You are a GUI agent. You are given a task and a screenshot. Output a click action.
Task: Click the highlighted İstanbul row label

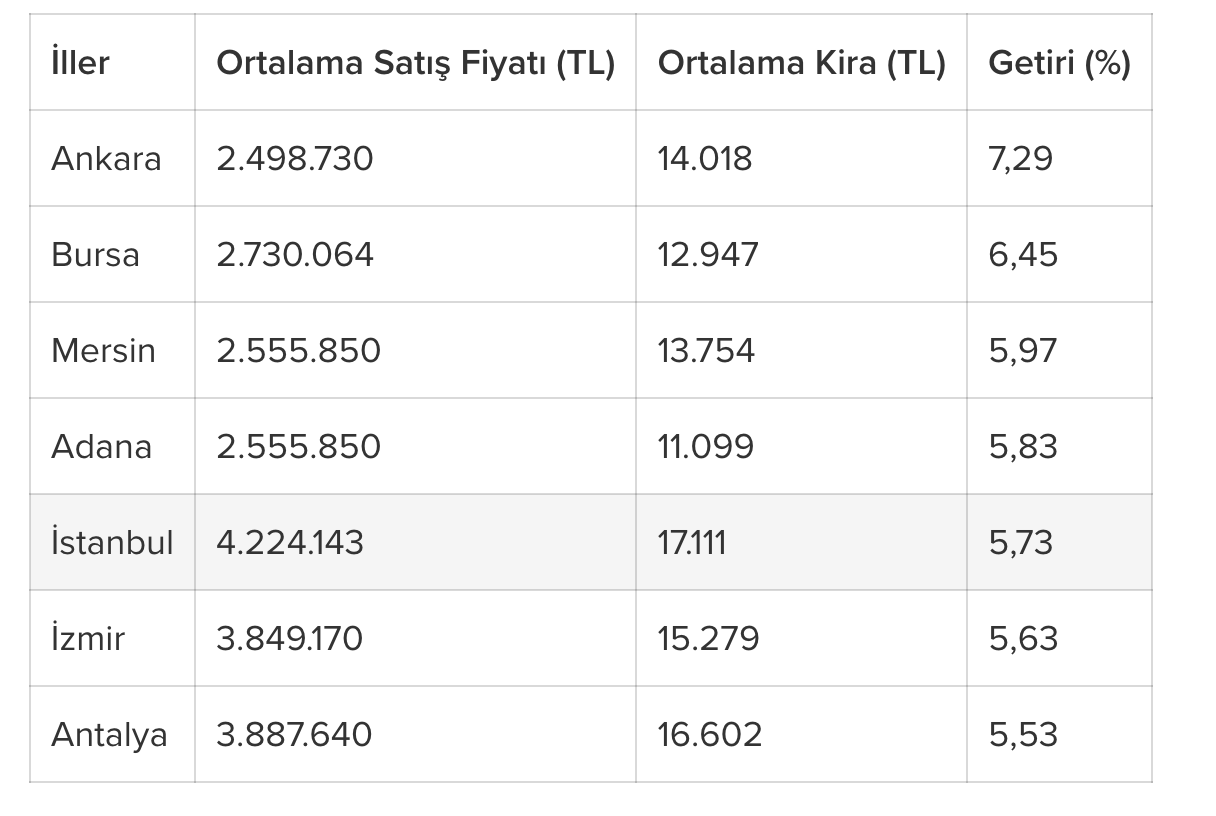[x=112, y=543]
